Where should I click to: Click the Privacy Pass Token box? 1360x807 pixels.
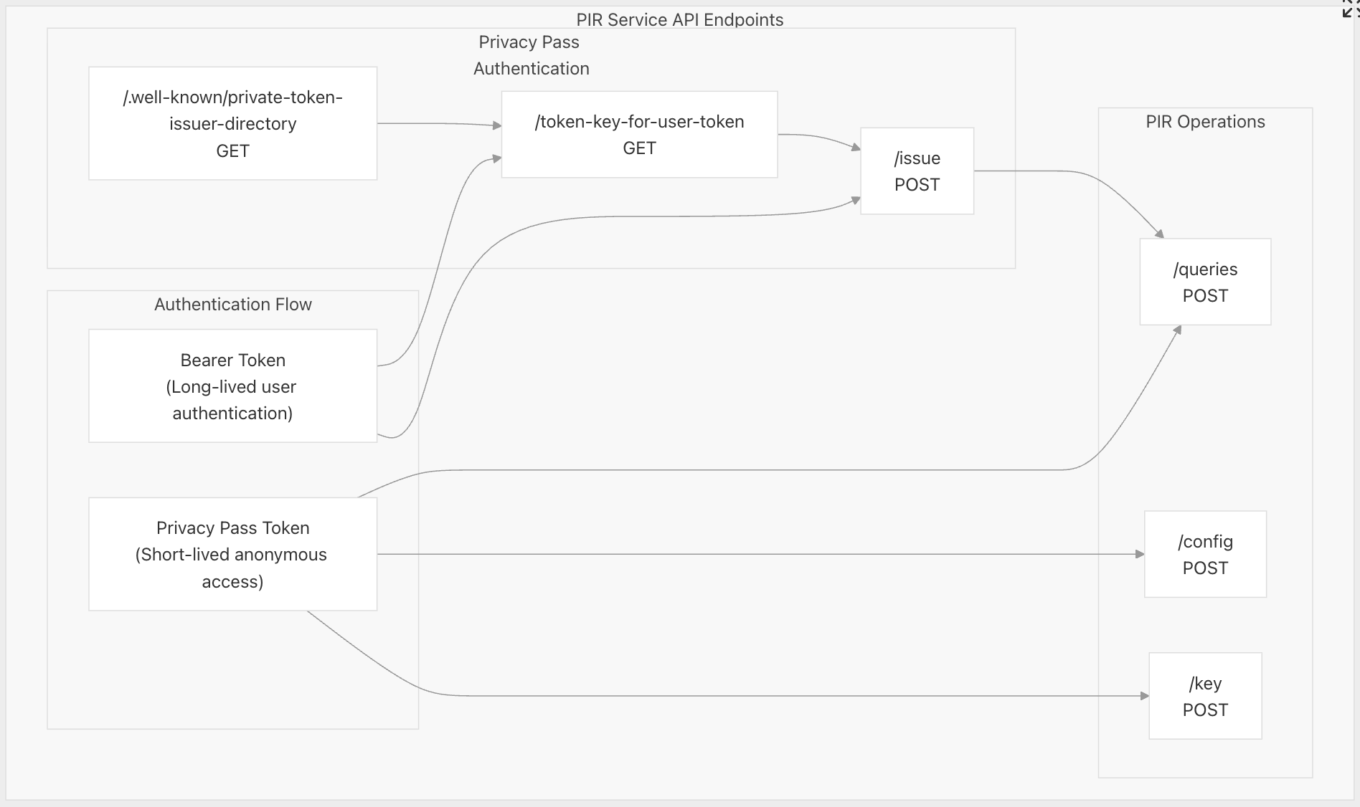point(232,554)
